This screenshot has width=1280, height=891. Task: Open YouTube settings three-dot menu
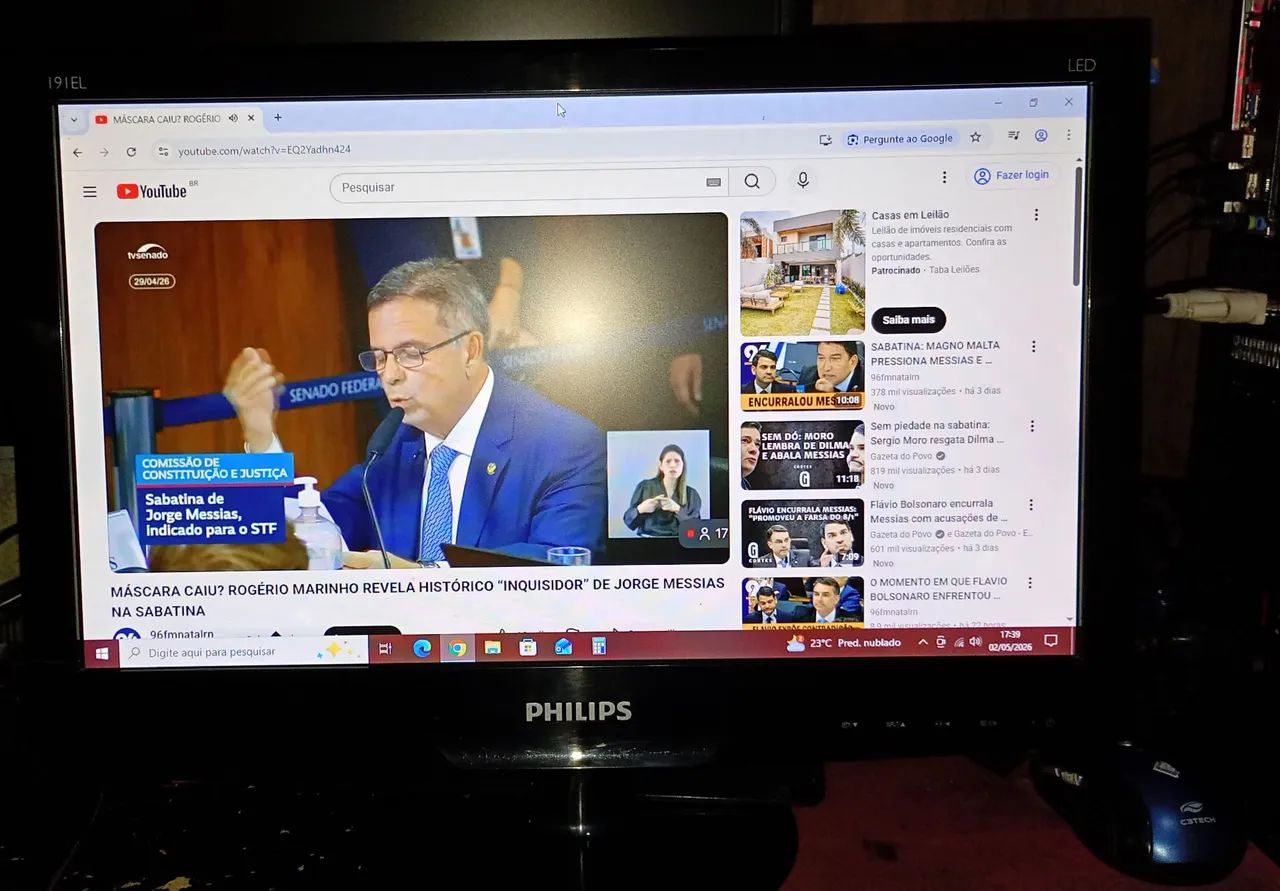click(x=944, y=177)
